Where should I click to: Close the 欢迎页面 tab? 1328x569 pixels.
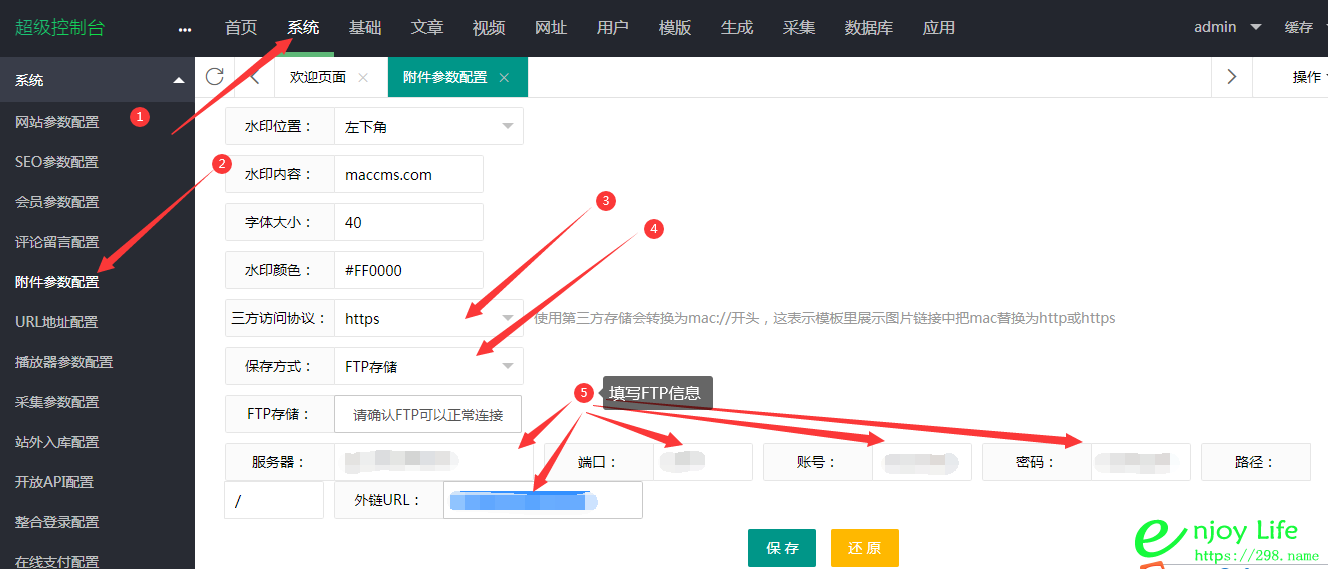coord(363,77)
